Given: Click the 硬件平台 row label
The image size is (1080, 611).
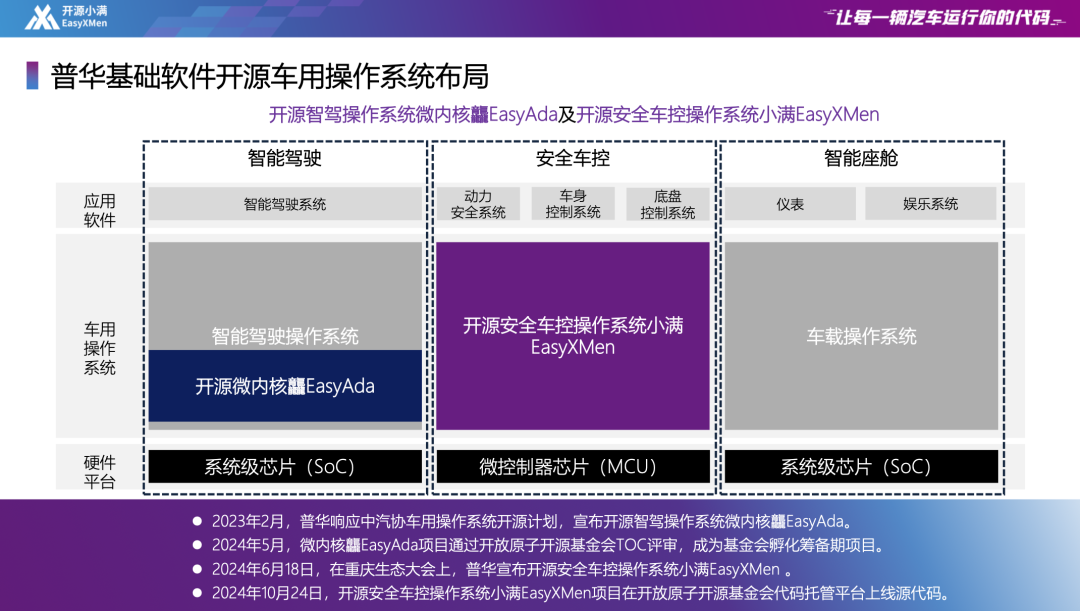Looking at the screenshot, I should (x=99, y=472).
